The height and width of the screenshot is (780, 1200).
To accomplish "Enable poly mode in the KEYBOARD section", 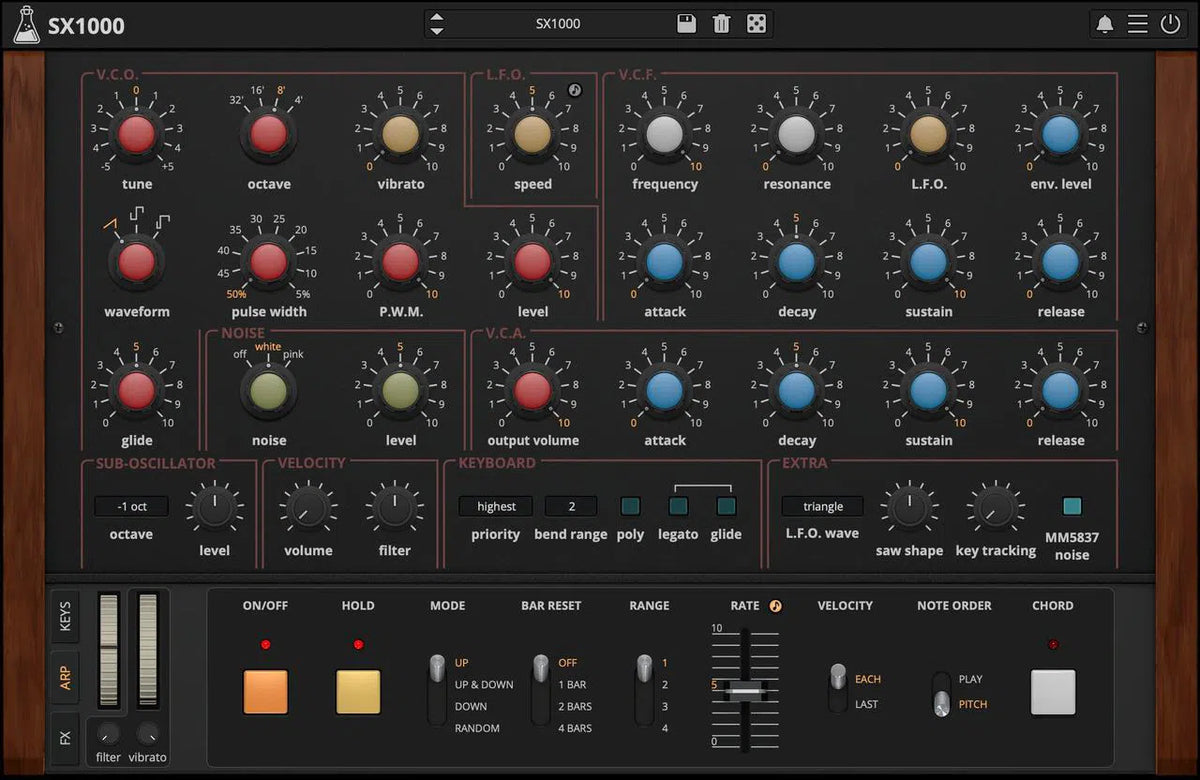I will click(x=629, y=506).
